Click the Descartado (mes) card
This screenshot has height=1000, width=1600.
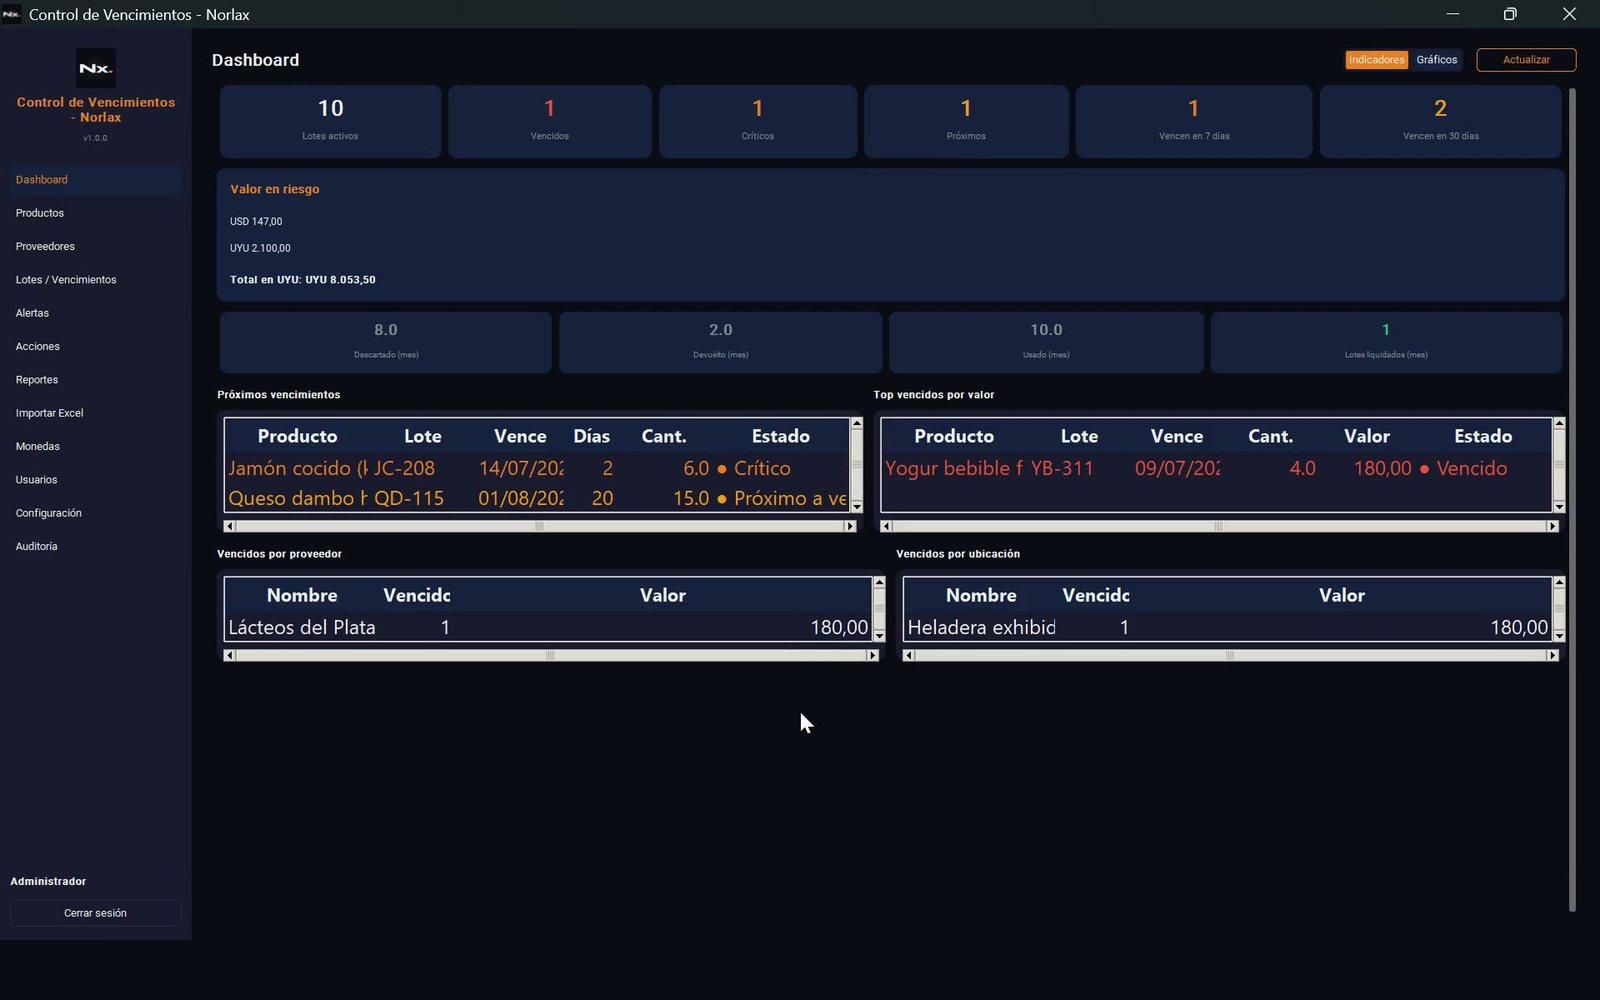(x=385, y=342)
